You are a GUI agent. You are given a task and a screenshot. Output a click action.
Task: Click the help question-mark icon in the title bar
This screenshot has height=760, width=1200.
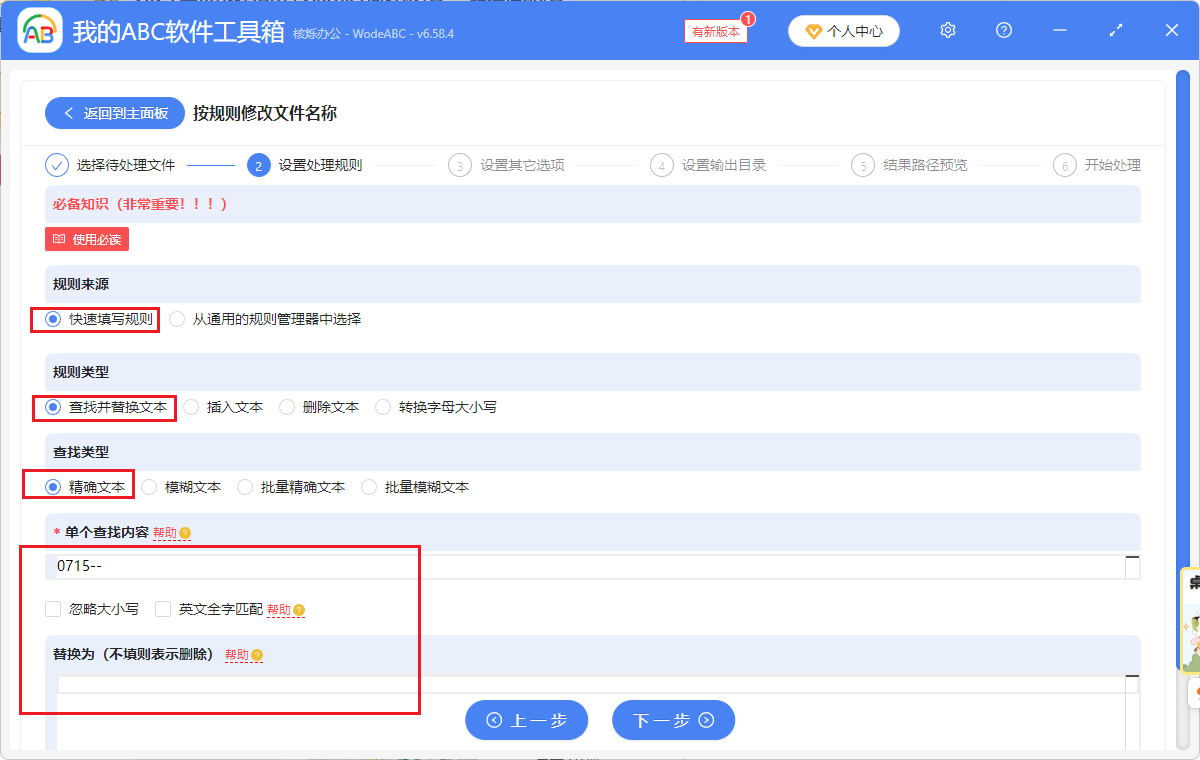point(1003,30)
